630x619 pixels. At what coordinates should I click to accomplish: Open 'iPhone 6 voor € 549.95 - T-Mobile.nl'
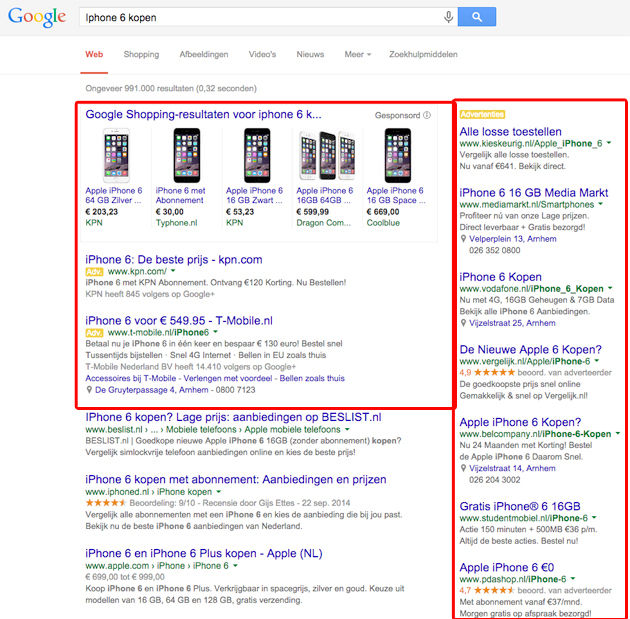(x=179, y=321)
